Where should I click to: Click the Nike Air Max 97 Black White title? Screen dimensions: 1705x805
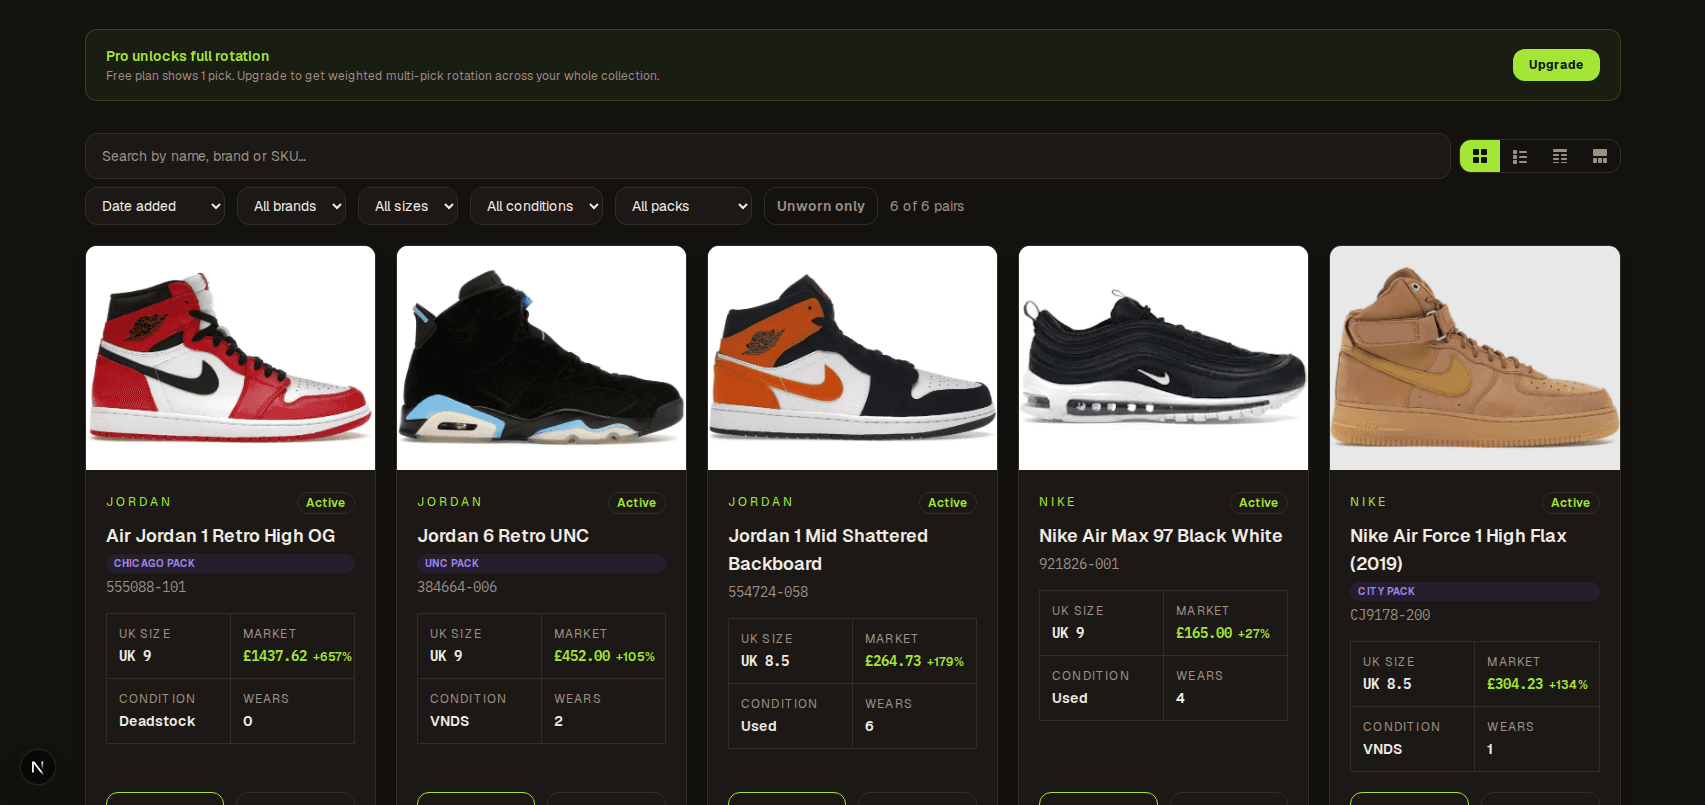point(1160,536)
